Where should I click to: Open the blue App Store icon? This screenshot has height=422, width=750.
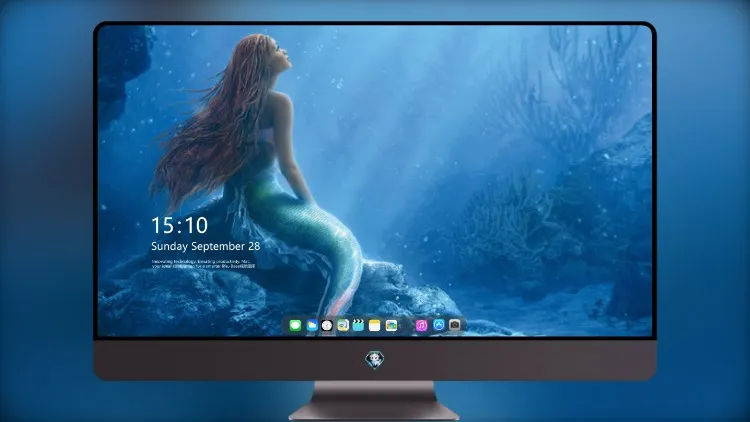tap(439, 325)
